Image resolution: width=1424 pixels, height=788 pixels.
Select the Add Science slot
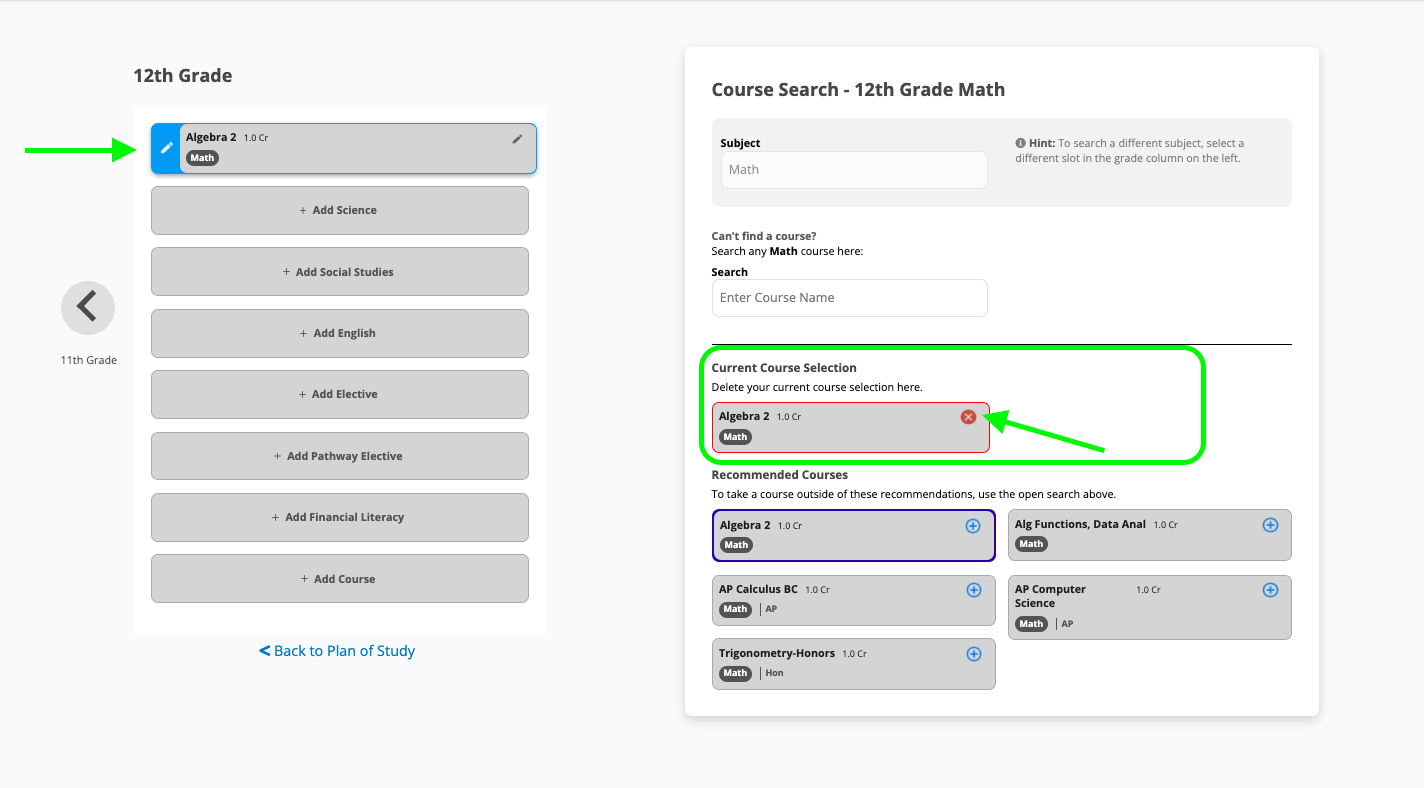click(x=339, y=211)
